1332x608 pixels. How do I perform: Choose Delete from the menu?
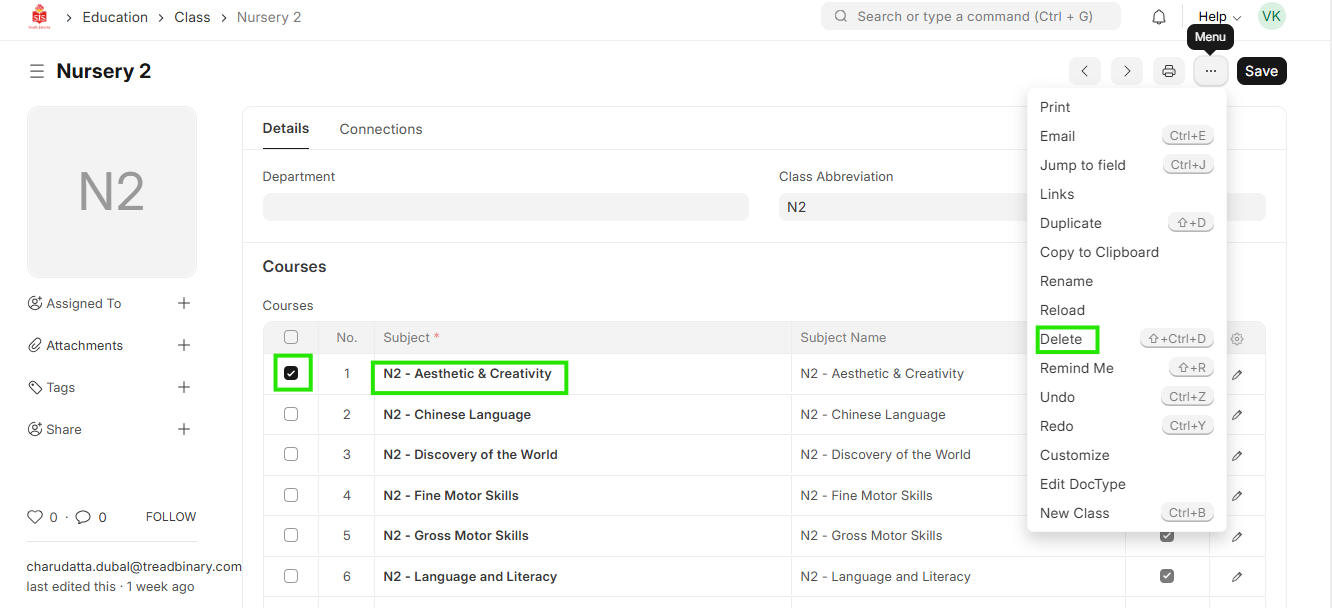[1061, 339]
